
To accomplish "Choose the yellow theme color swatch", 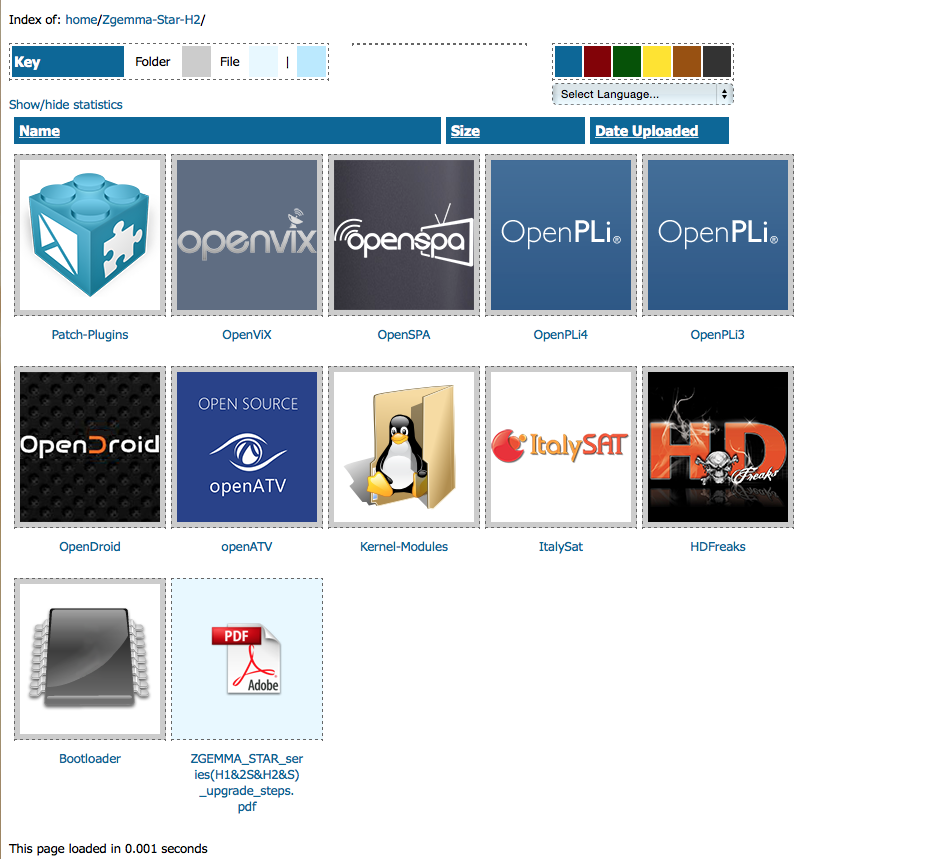I will click(x=657, y=62).
